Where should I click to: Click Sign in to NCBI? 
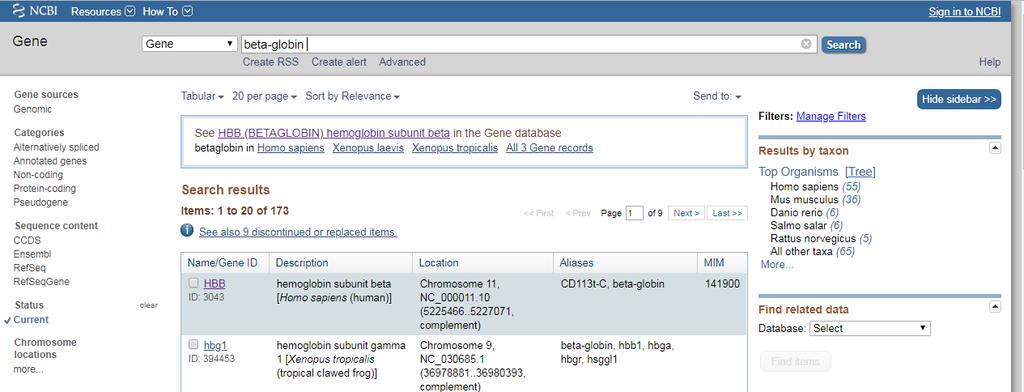click(x=965, y=12)
